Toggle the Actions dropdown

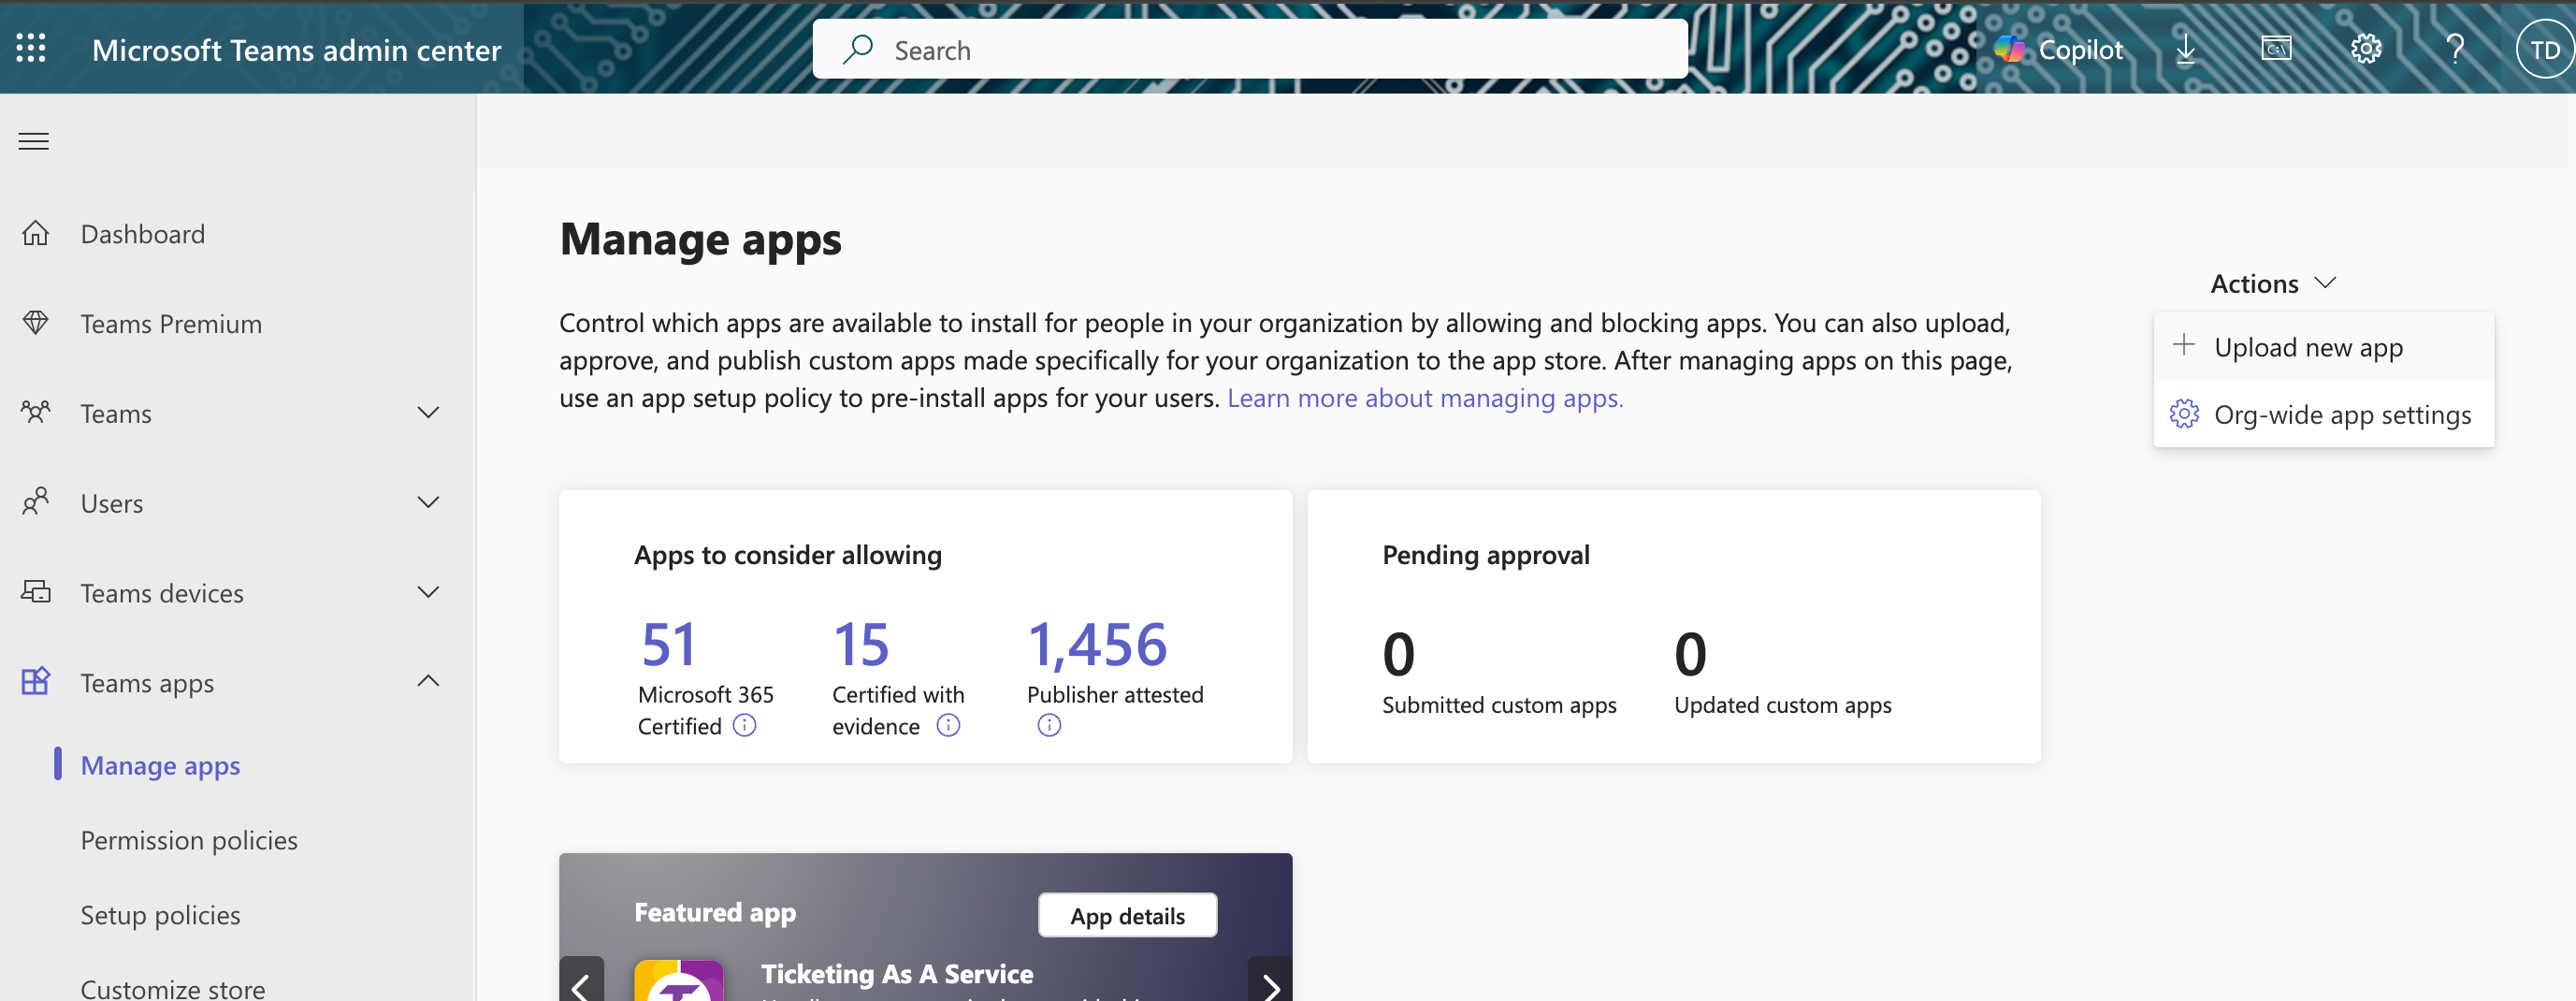click(x=2273, y=283)
